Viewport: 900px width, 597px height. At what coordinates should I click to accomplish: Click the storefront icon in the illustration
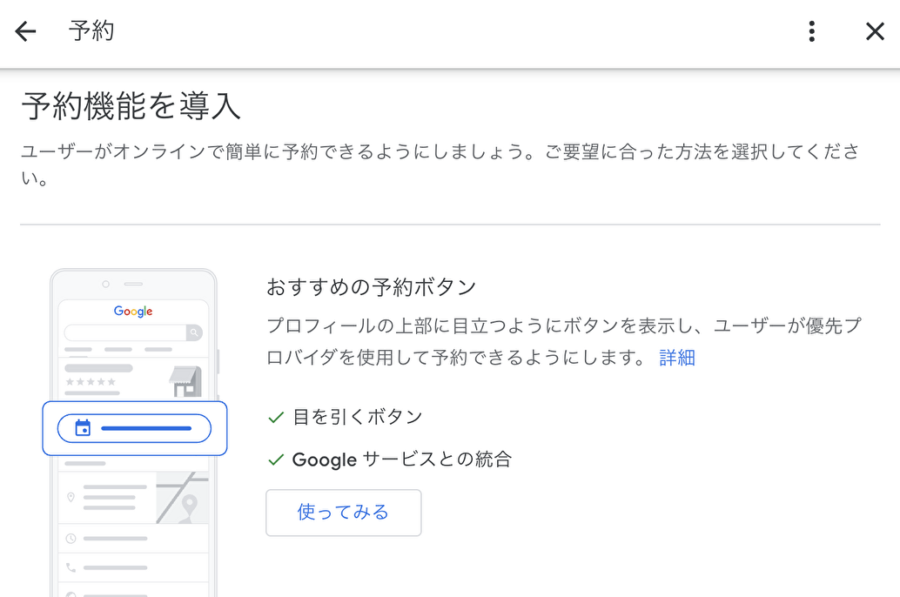point(186,381)
